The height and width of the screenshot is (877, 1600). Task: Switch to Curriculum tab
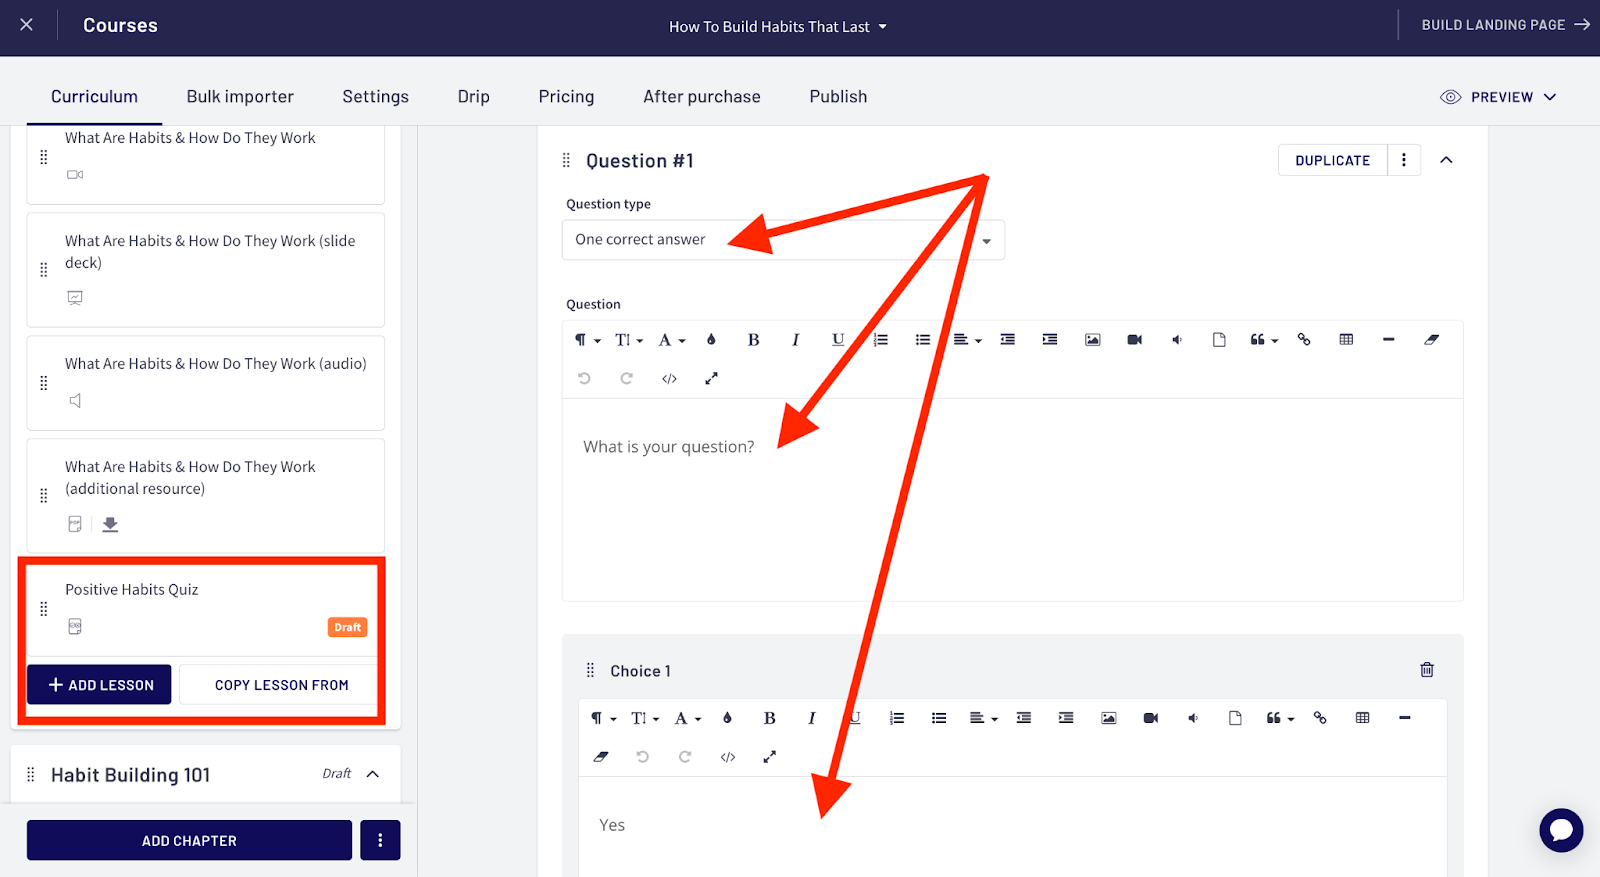[x=94, y=97]
